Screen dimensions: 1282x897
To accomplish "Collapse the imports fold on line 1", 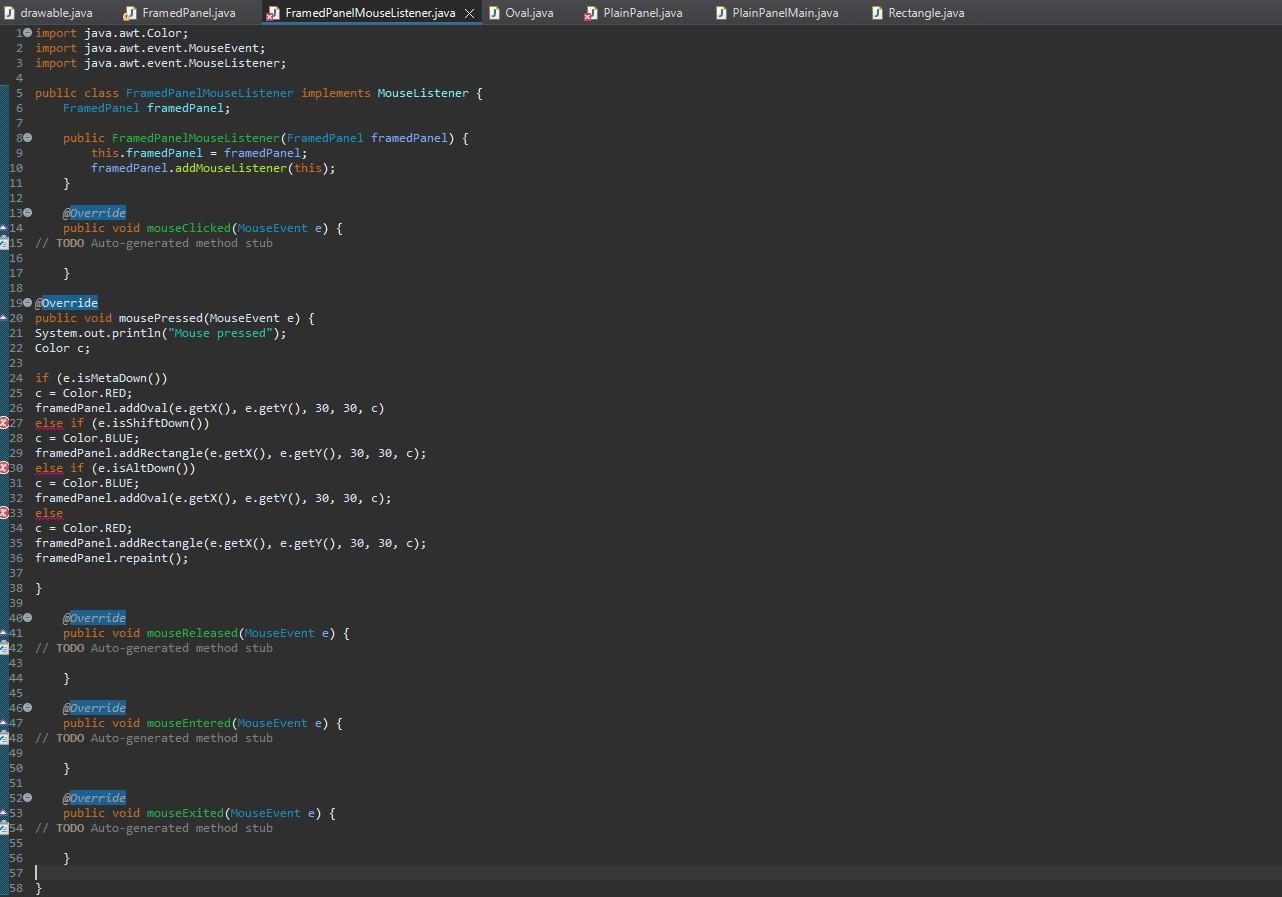I will click(28, 33).
